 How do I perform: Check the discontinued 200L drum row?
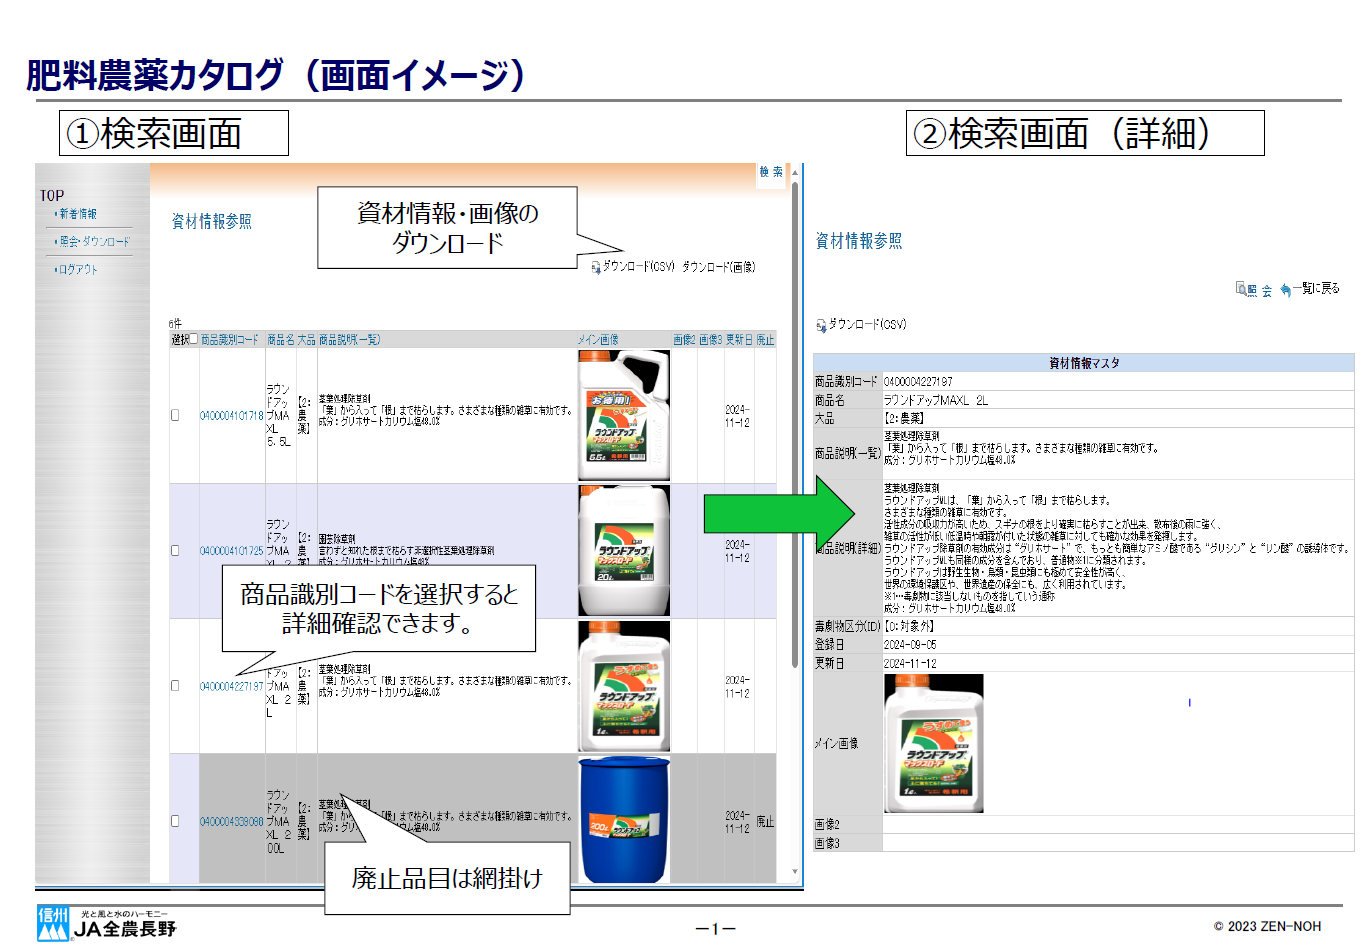click(175, 821)
